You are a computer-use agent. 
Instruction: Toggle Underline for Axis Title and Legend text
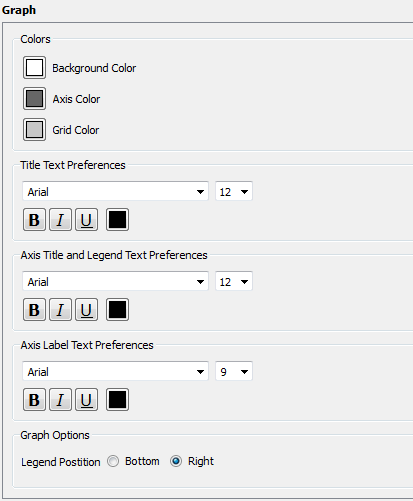[x=86, y=310]
